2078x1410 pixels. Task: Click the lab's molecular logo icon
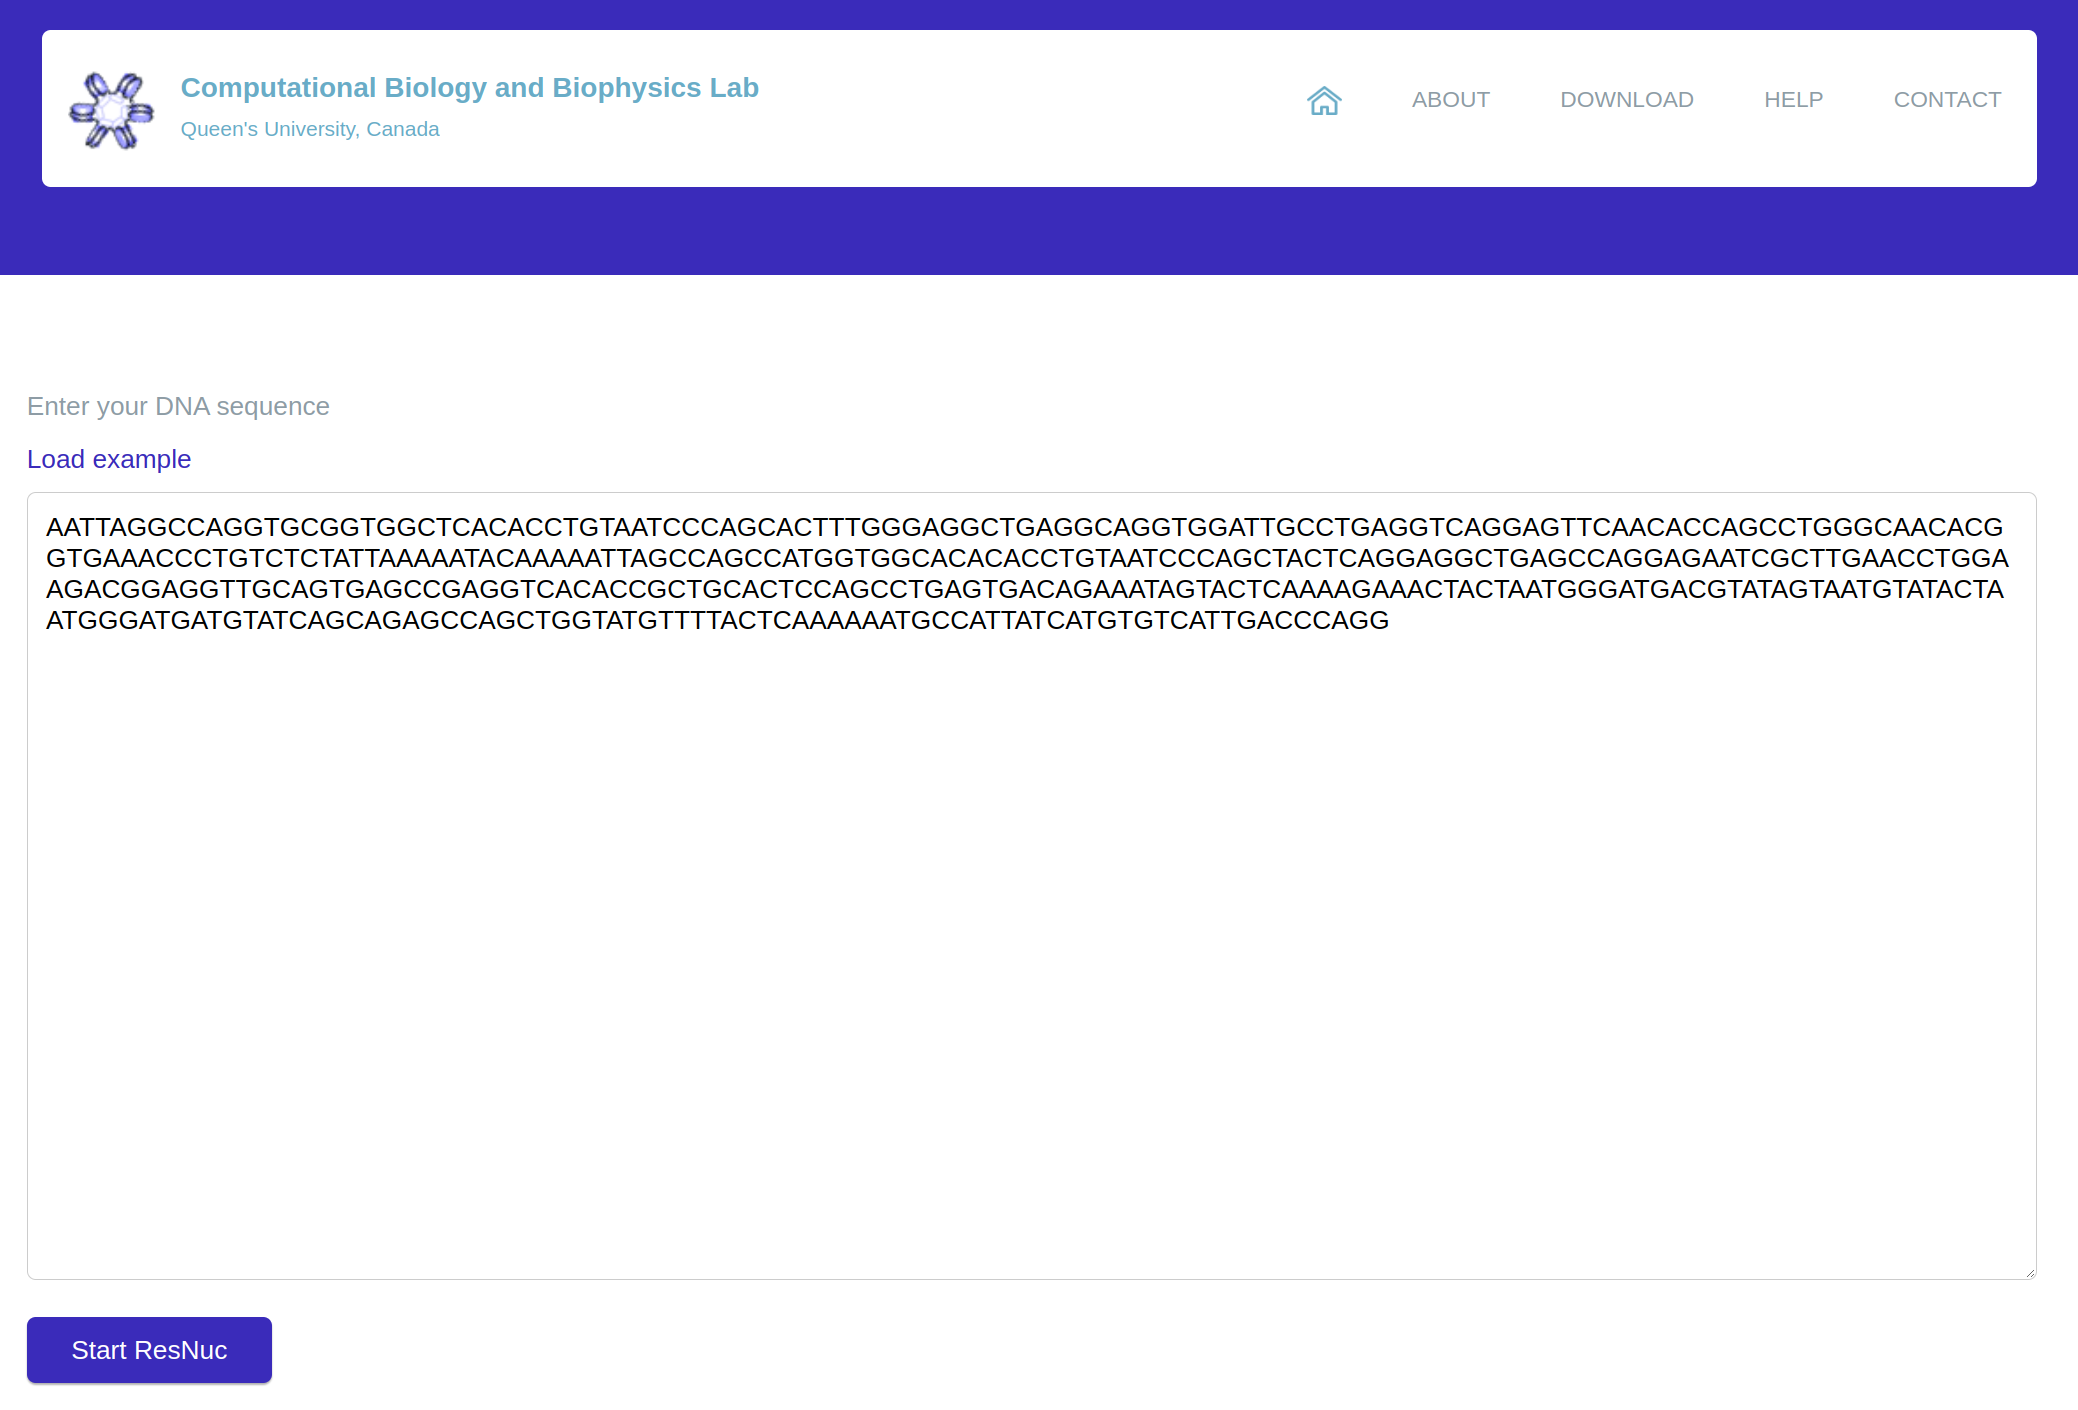[x=111, y=110]
